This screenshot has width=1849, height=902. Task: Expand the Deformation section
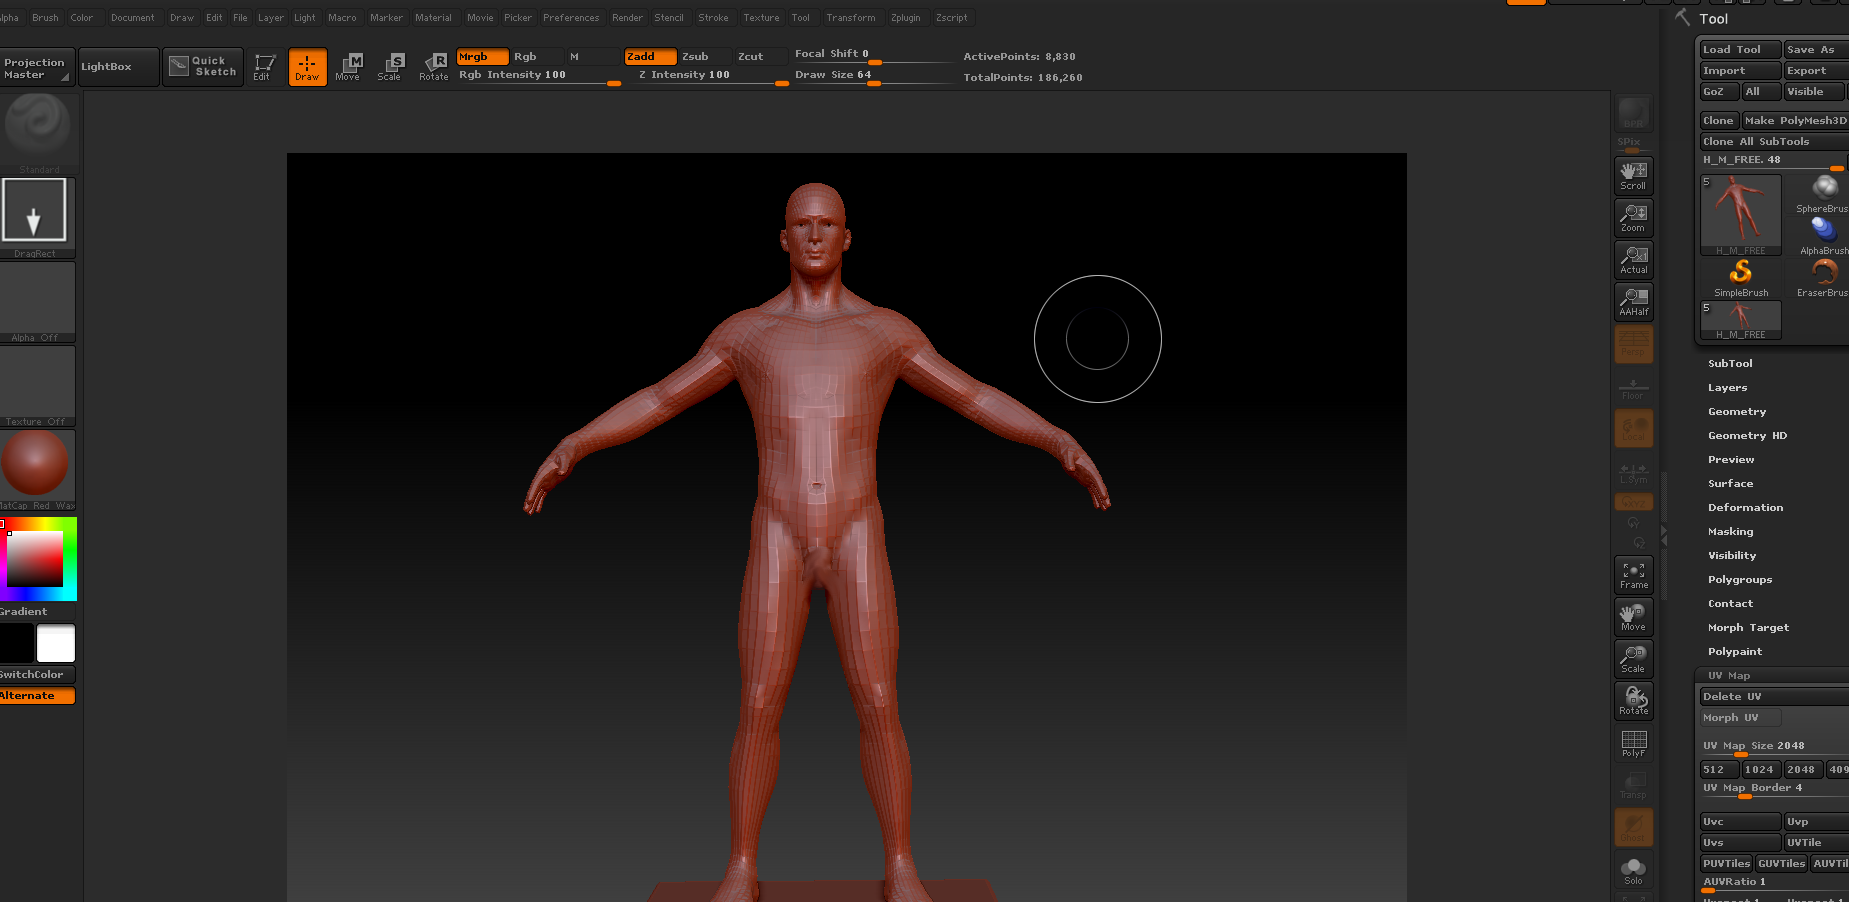1745,508
